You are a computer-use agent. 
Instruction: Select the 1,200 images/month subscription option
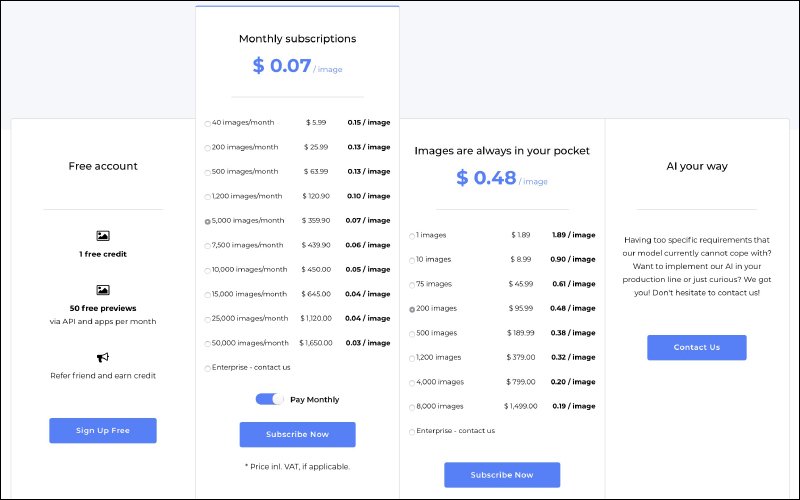tap(208, 197)
